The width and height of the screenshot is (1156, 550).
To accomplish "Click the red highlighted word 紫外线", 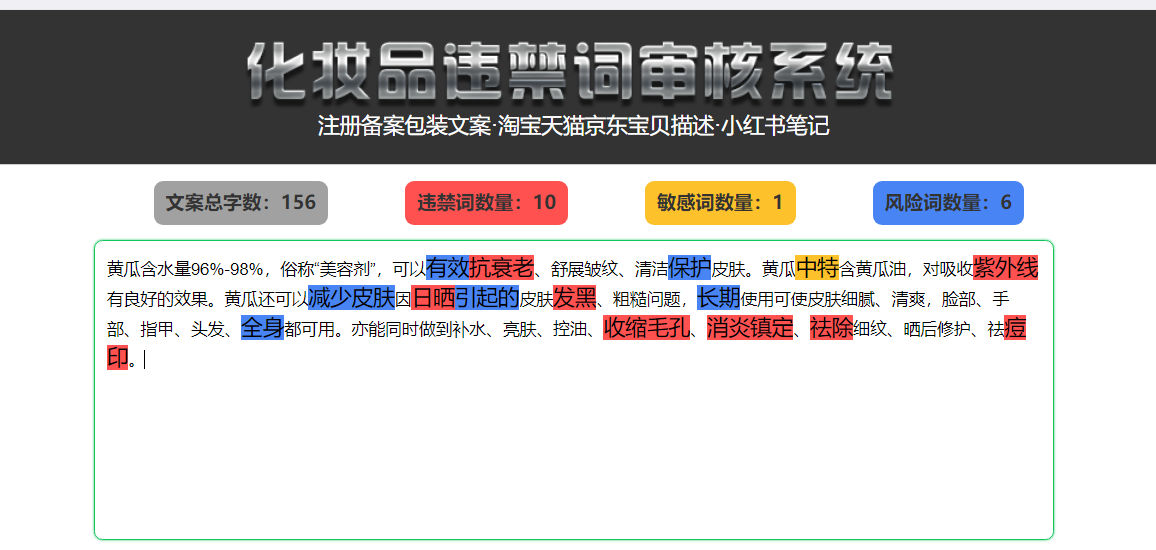I will 1005,268.
